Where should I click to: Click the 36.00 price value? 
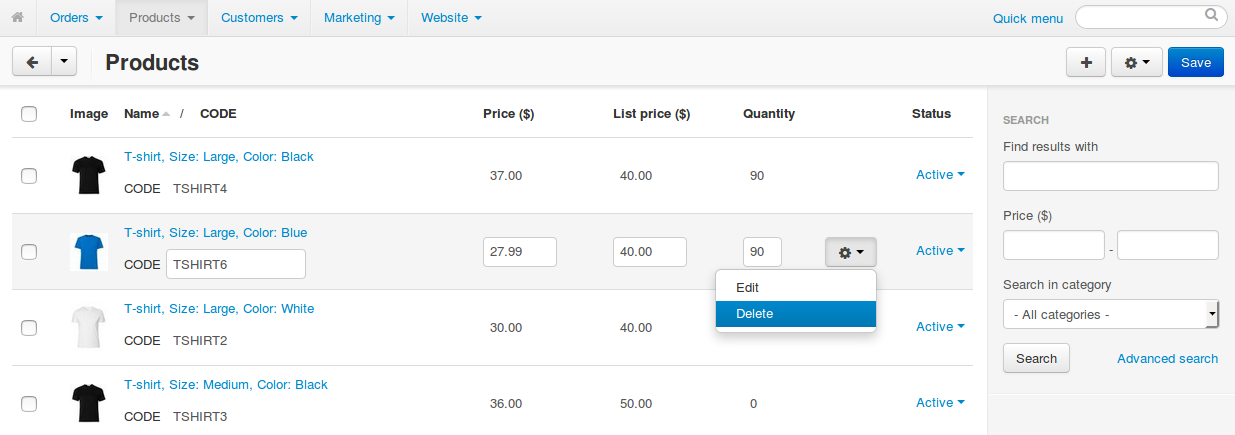pos(506,404)
